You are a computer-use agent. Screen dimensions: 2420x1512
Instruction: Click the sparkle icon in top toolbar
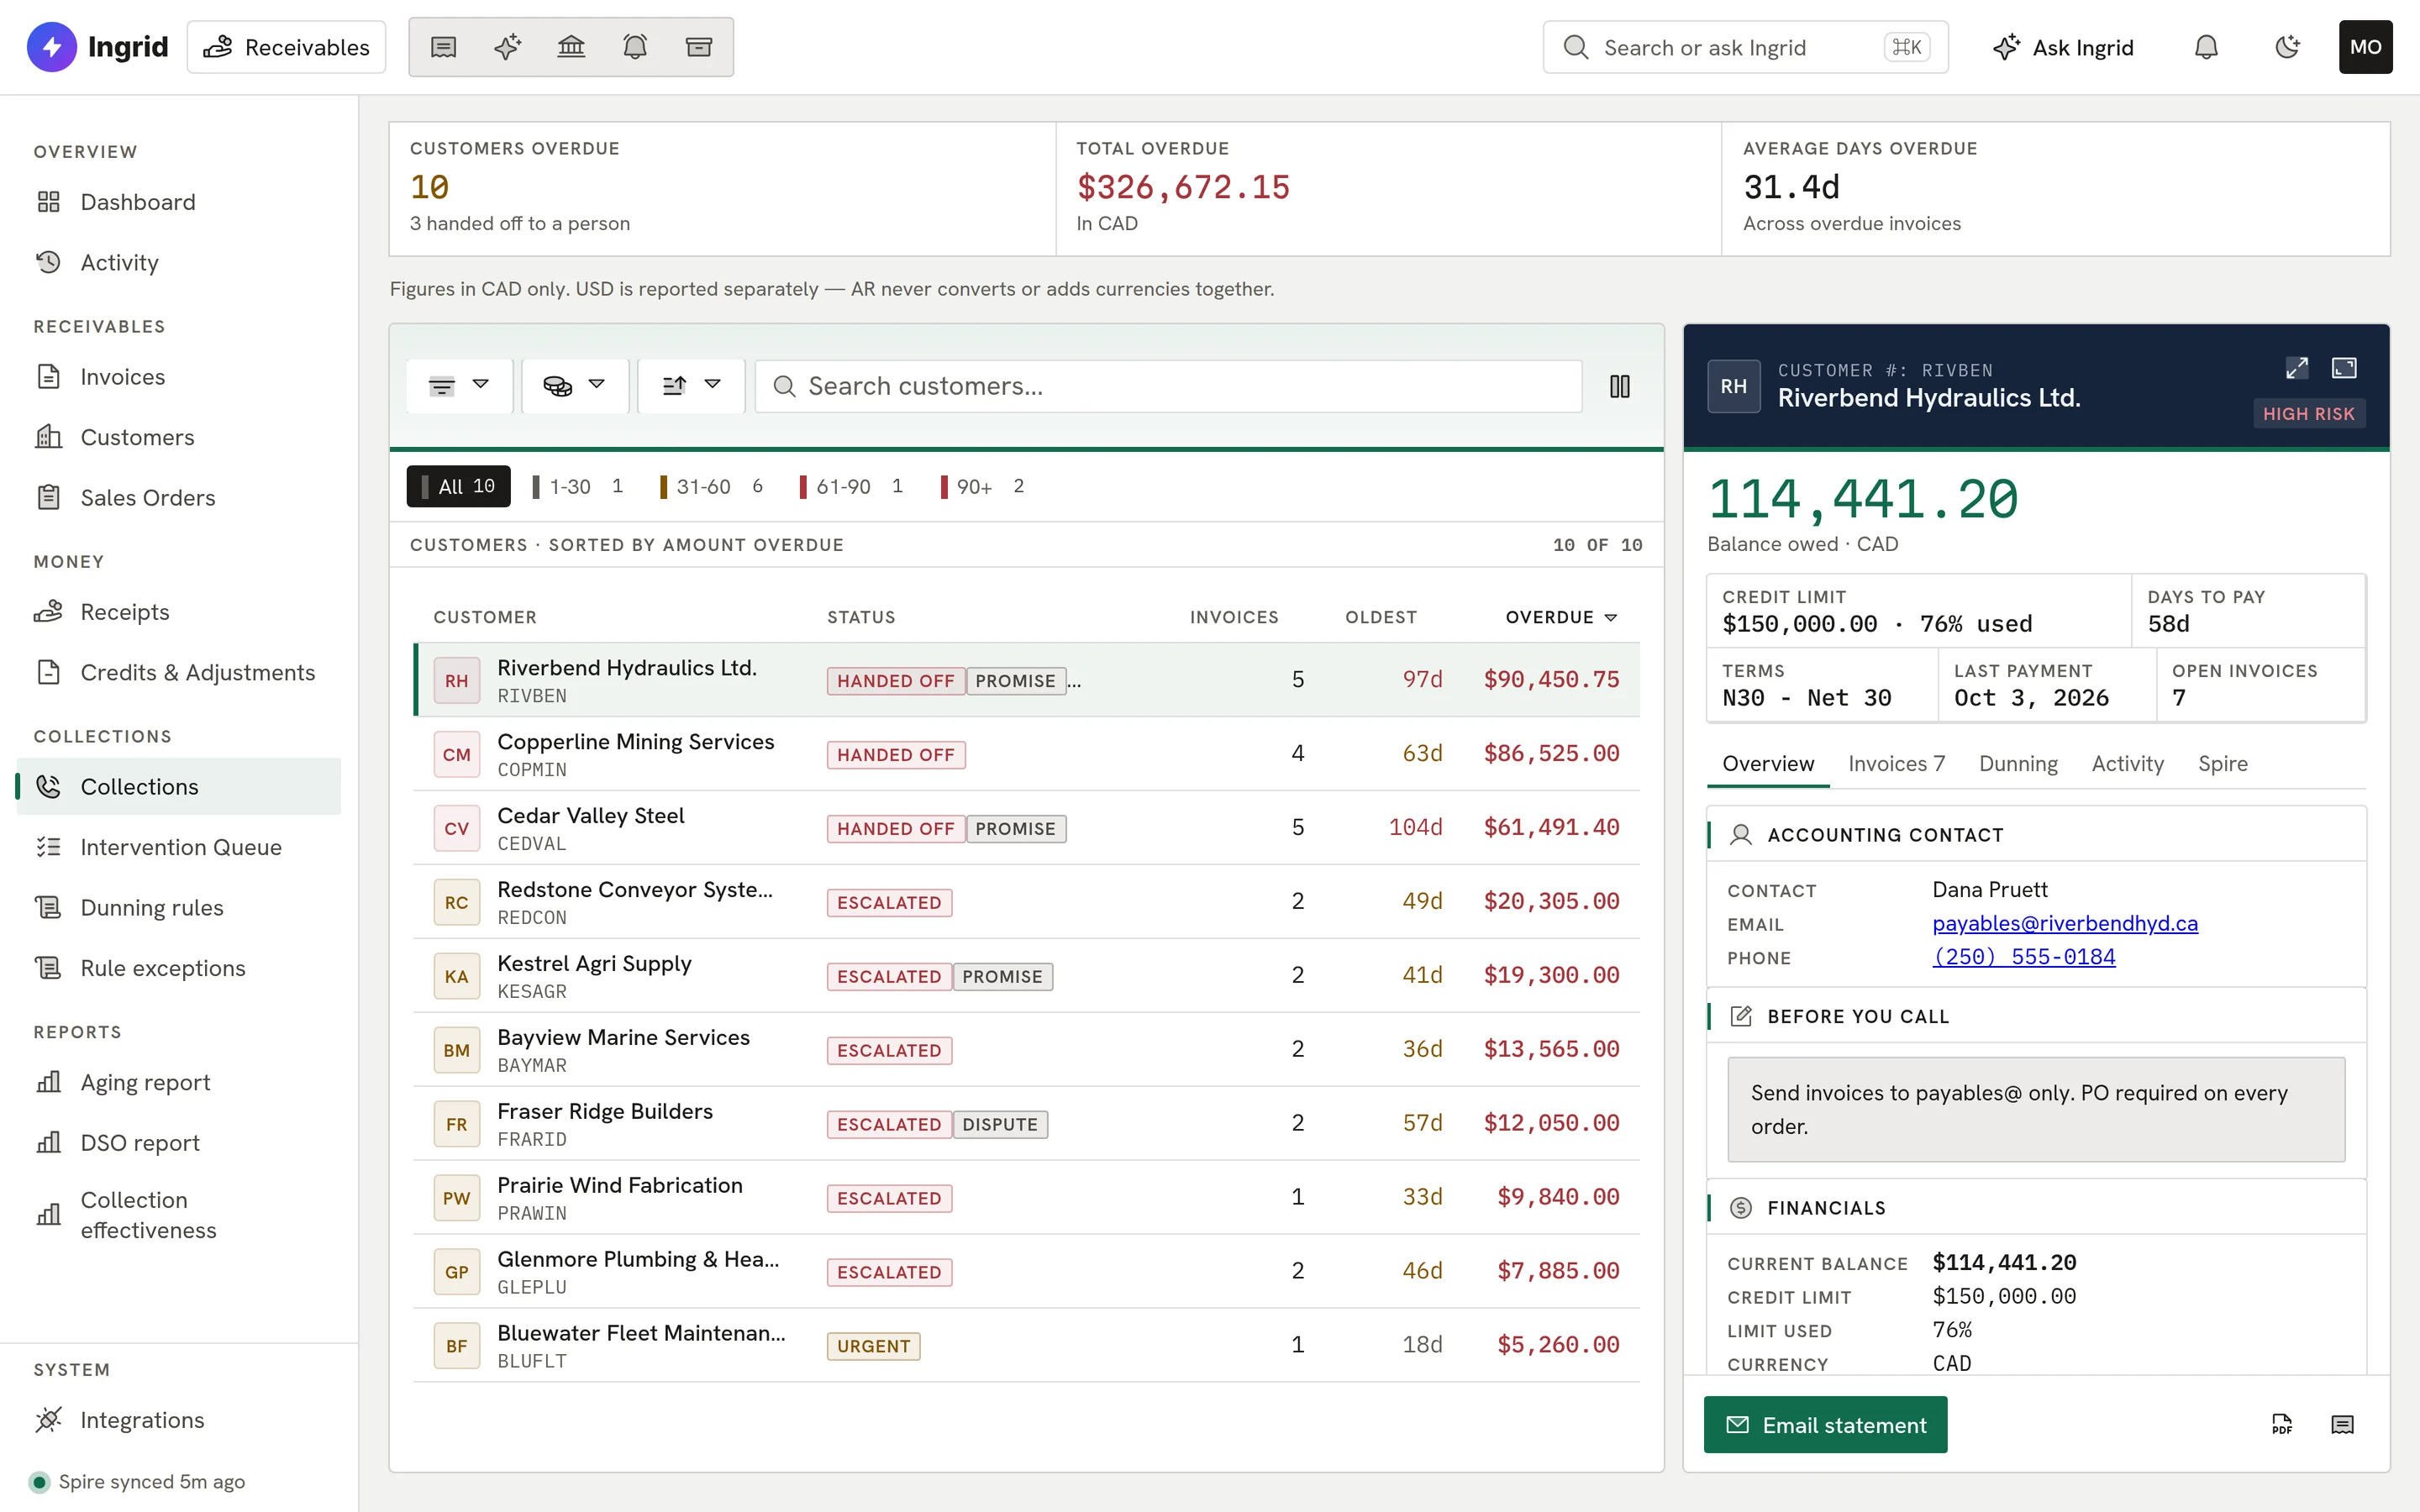(x=507, y=47)
